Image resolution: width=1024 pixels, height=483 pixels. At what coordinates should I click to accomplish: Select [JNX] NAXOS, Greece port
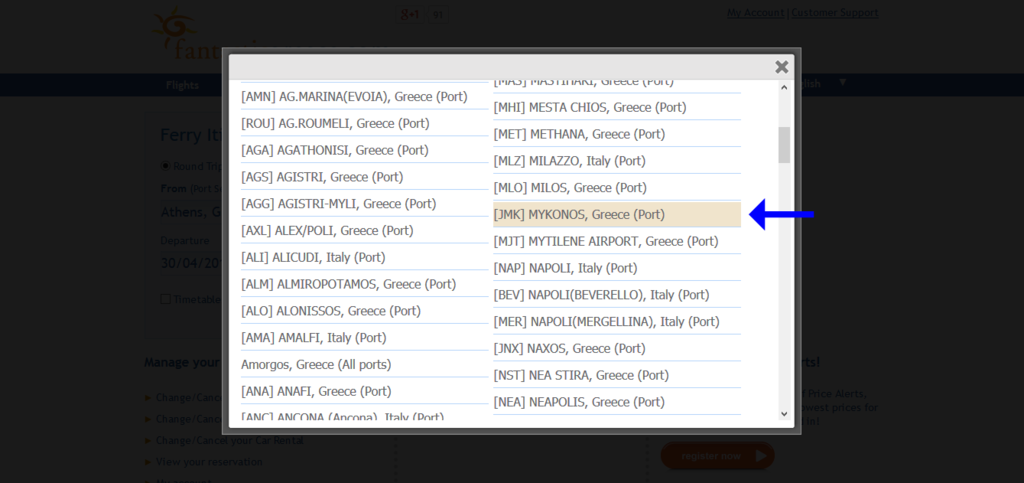617,348
